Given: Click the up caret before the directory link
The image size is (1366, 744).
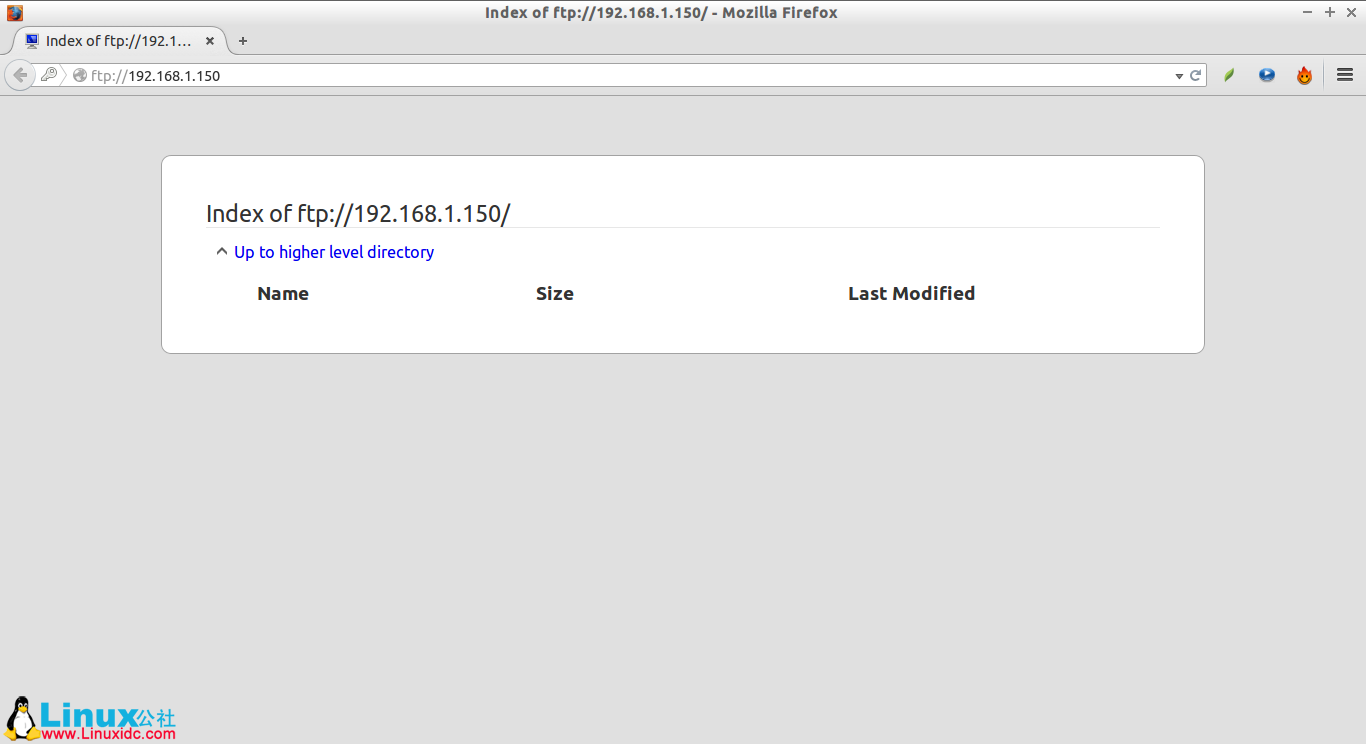Looking at the screenshot, I should pyautogui.click(x=221, y=252).
